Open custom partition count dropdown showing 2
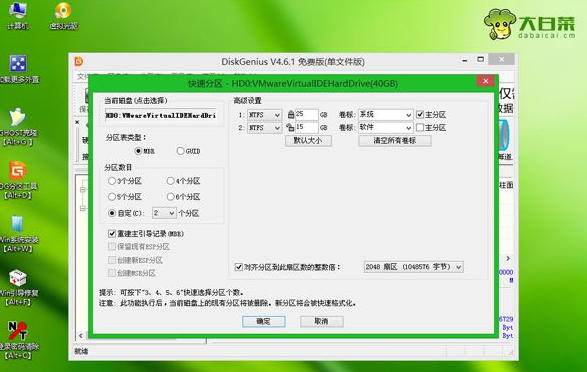 click(x=164, y=213)
